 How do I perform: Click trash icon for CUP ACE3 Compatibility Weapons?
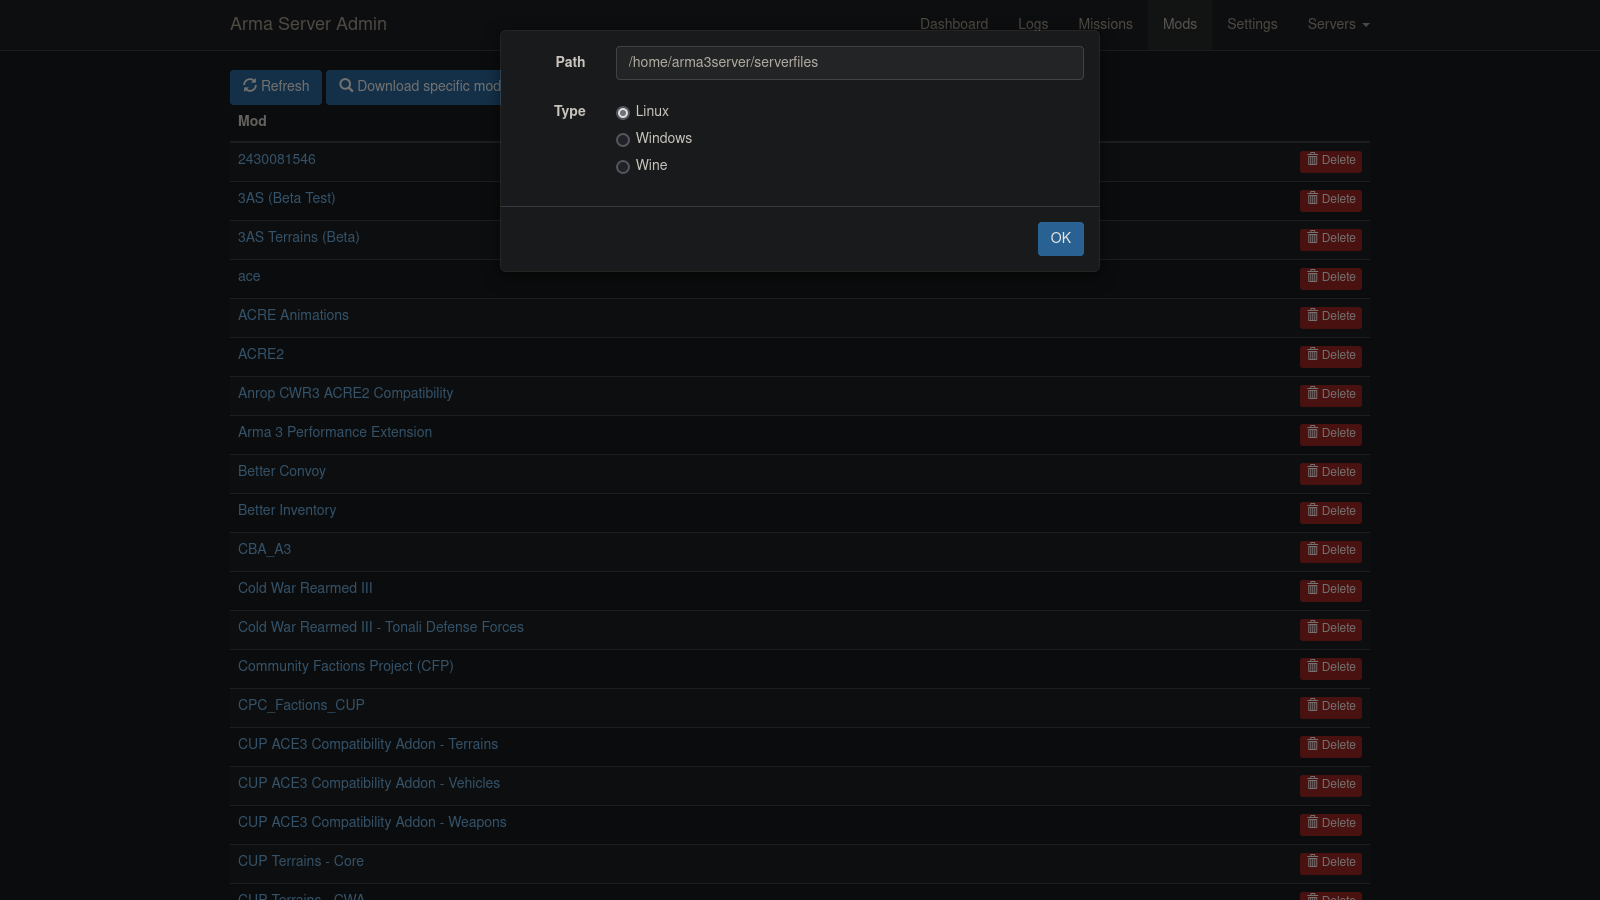tap(1312, 823)
